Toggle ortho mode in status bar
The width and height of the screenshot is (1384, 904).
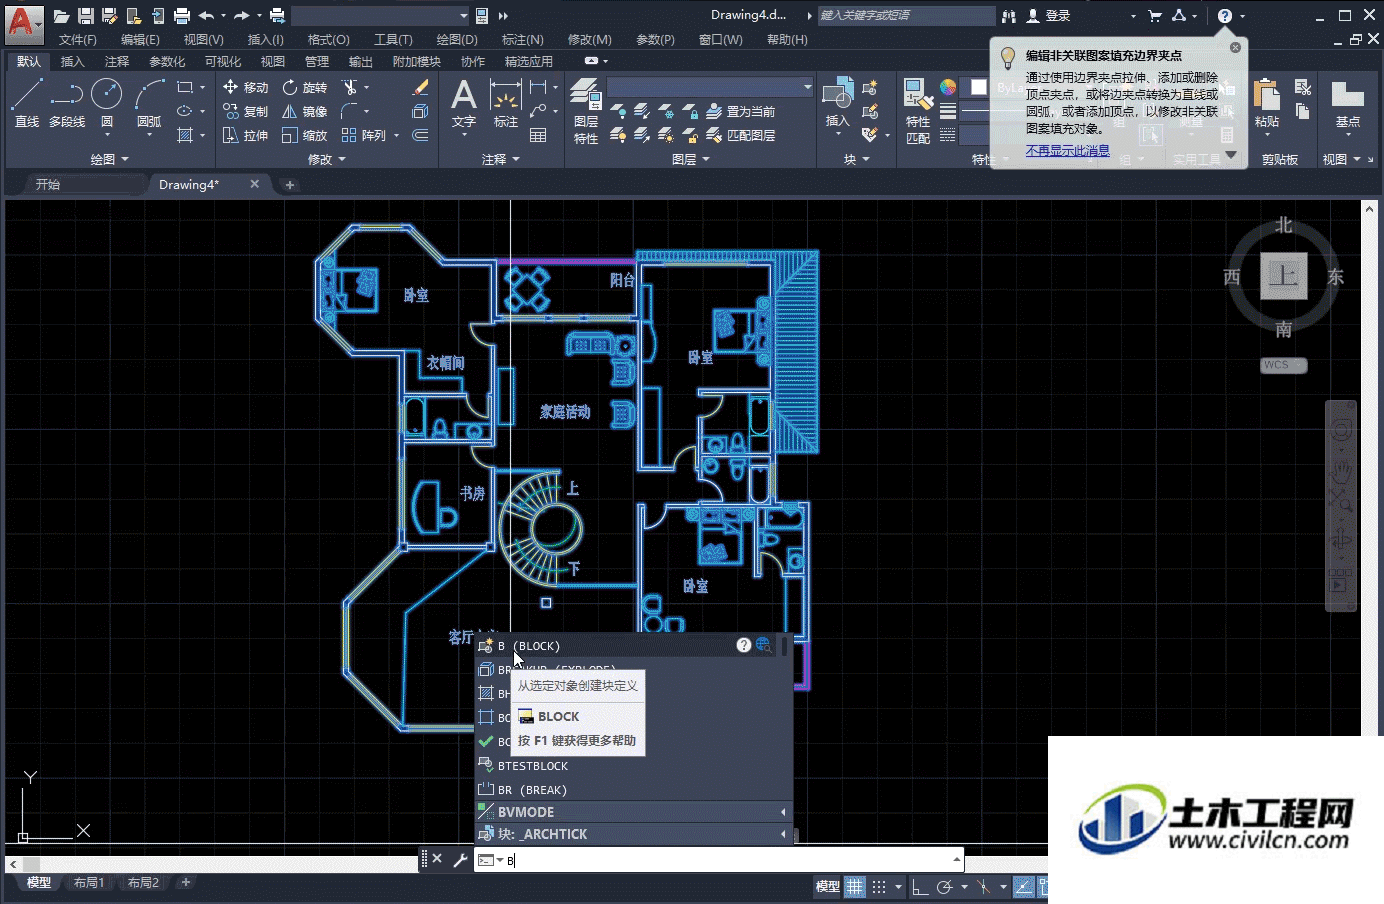pos(920,886)
